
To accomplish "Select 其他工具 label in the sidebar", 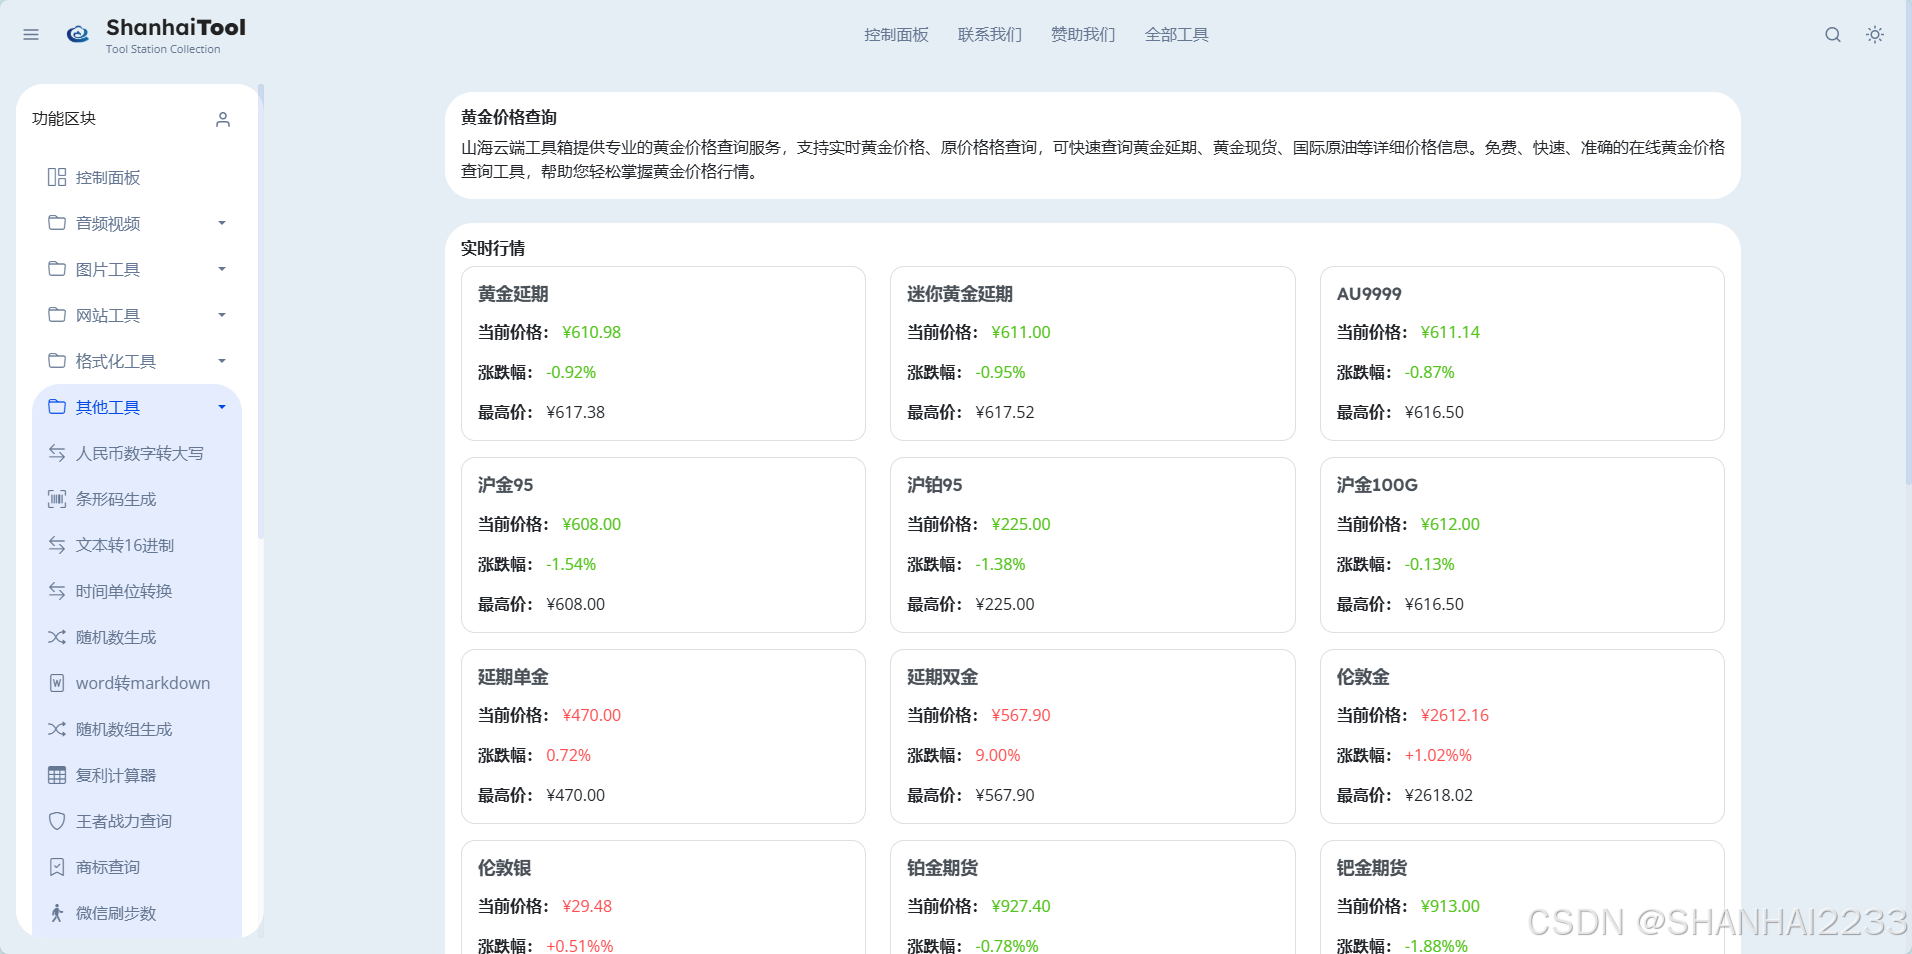I will coord(108,408).
